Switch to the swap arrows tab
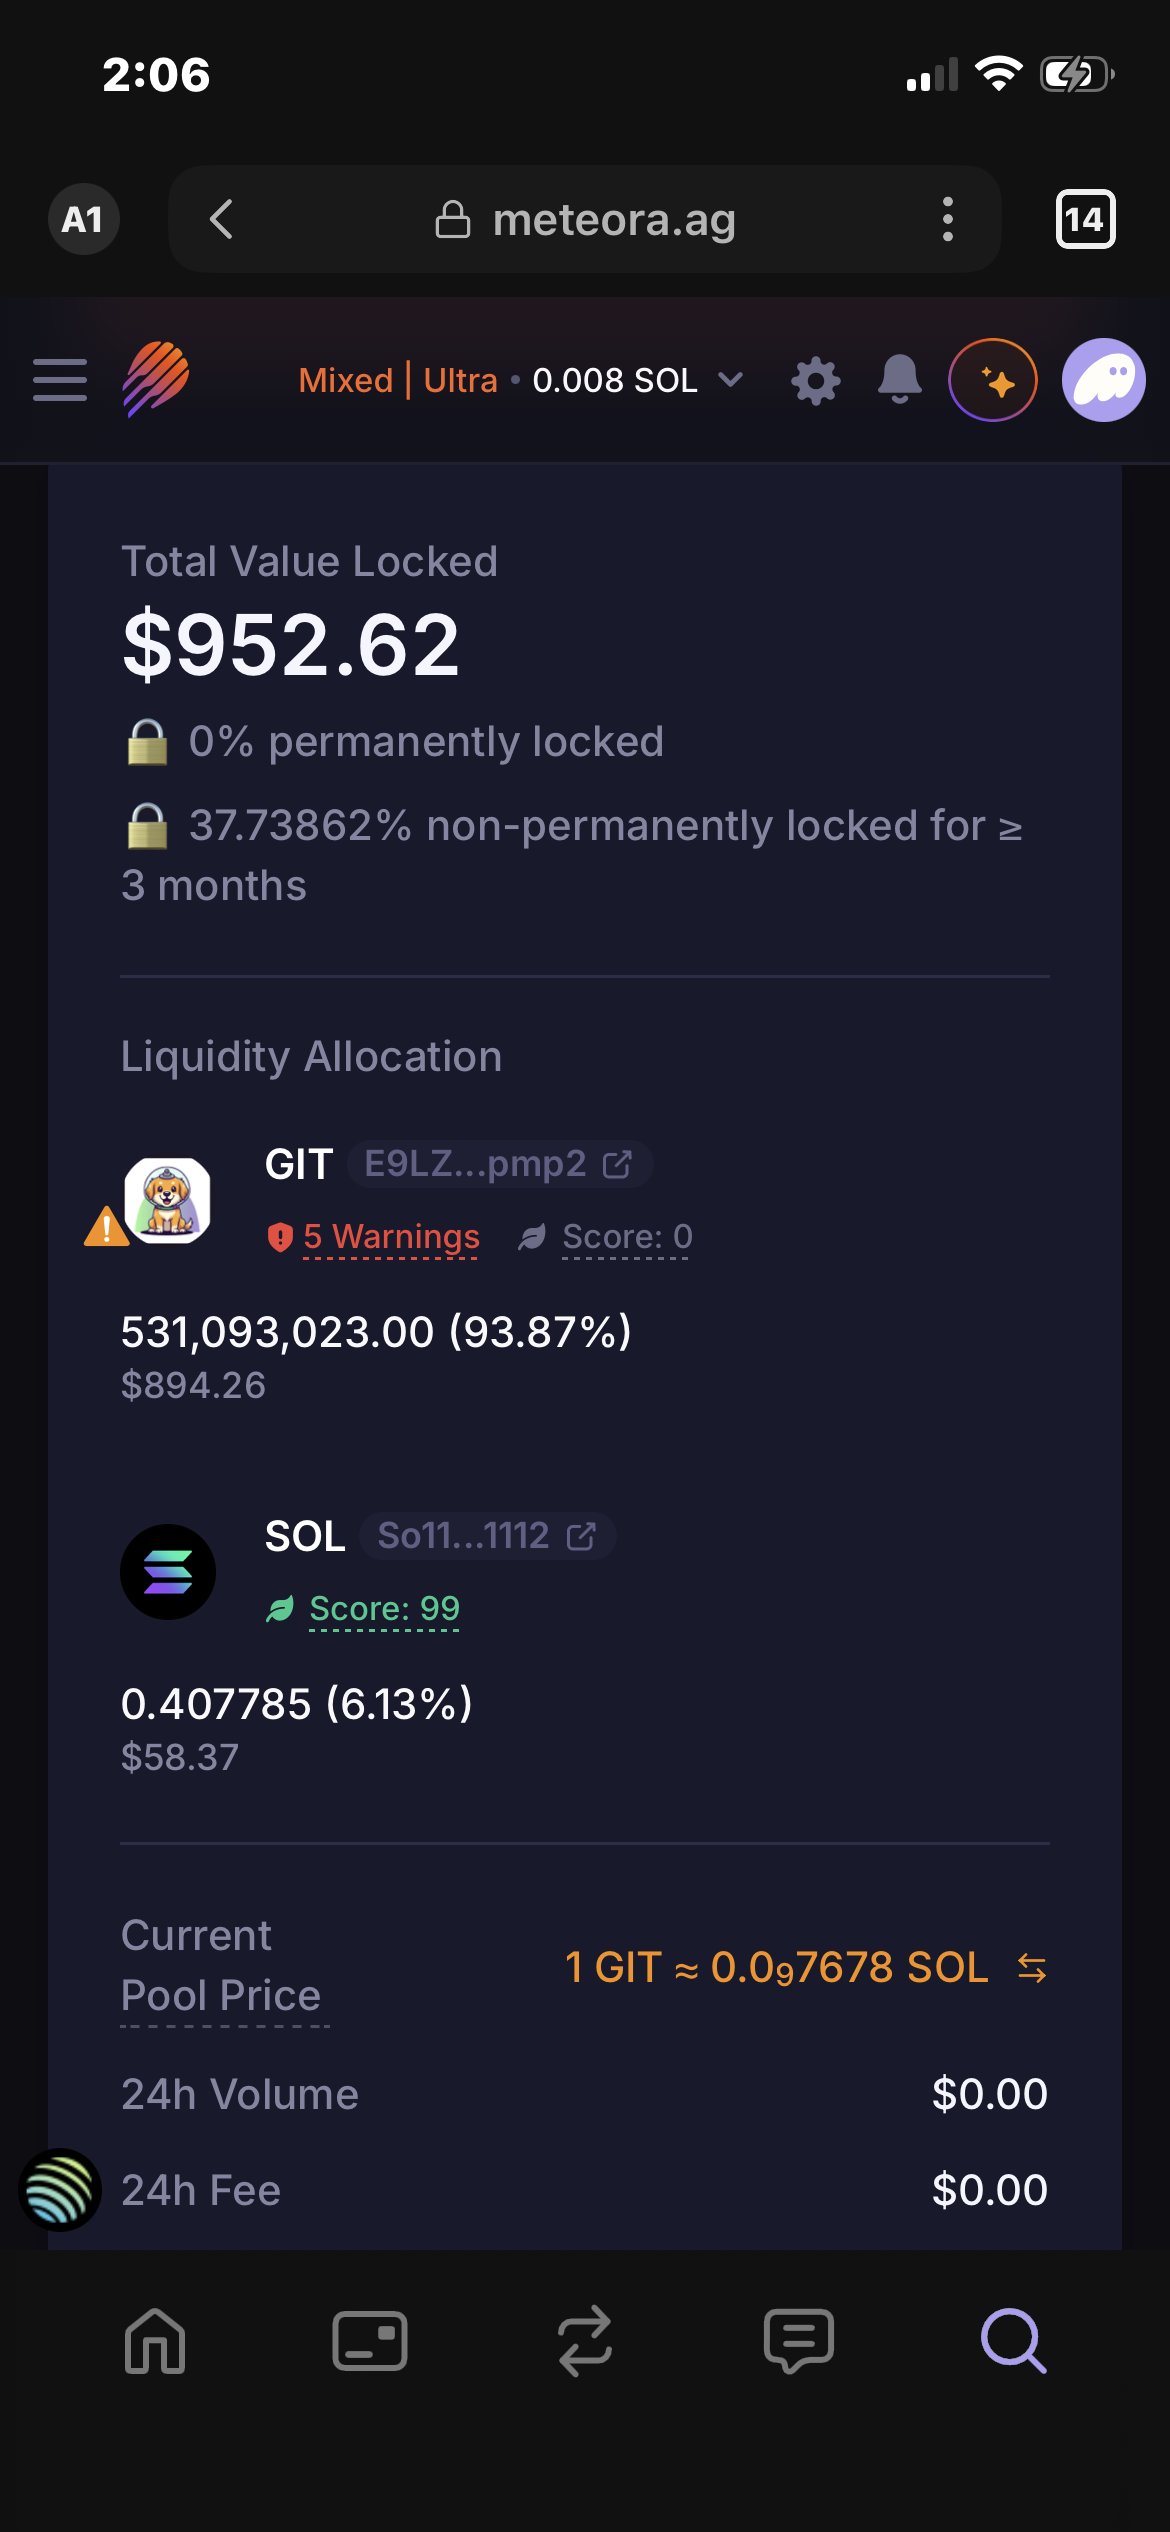 tap(584, 2341)
